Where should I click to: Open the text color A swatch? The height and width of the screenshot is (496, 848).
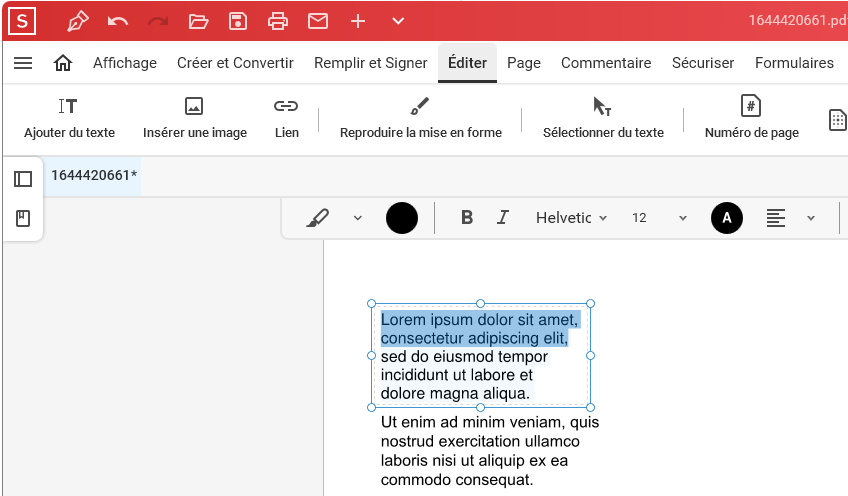(727, 218)
